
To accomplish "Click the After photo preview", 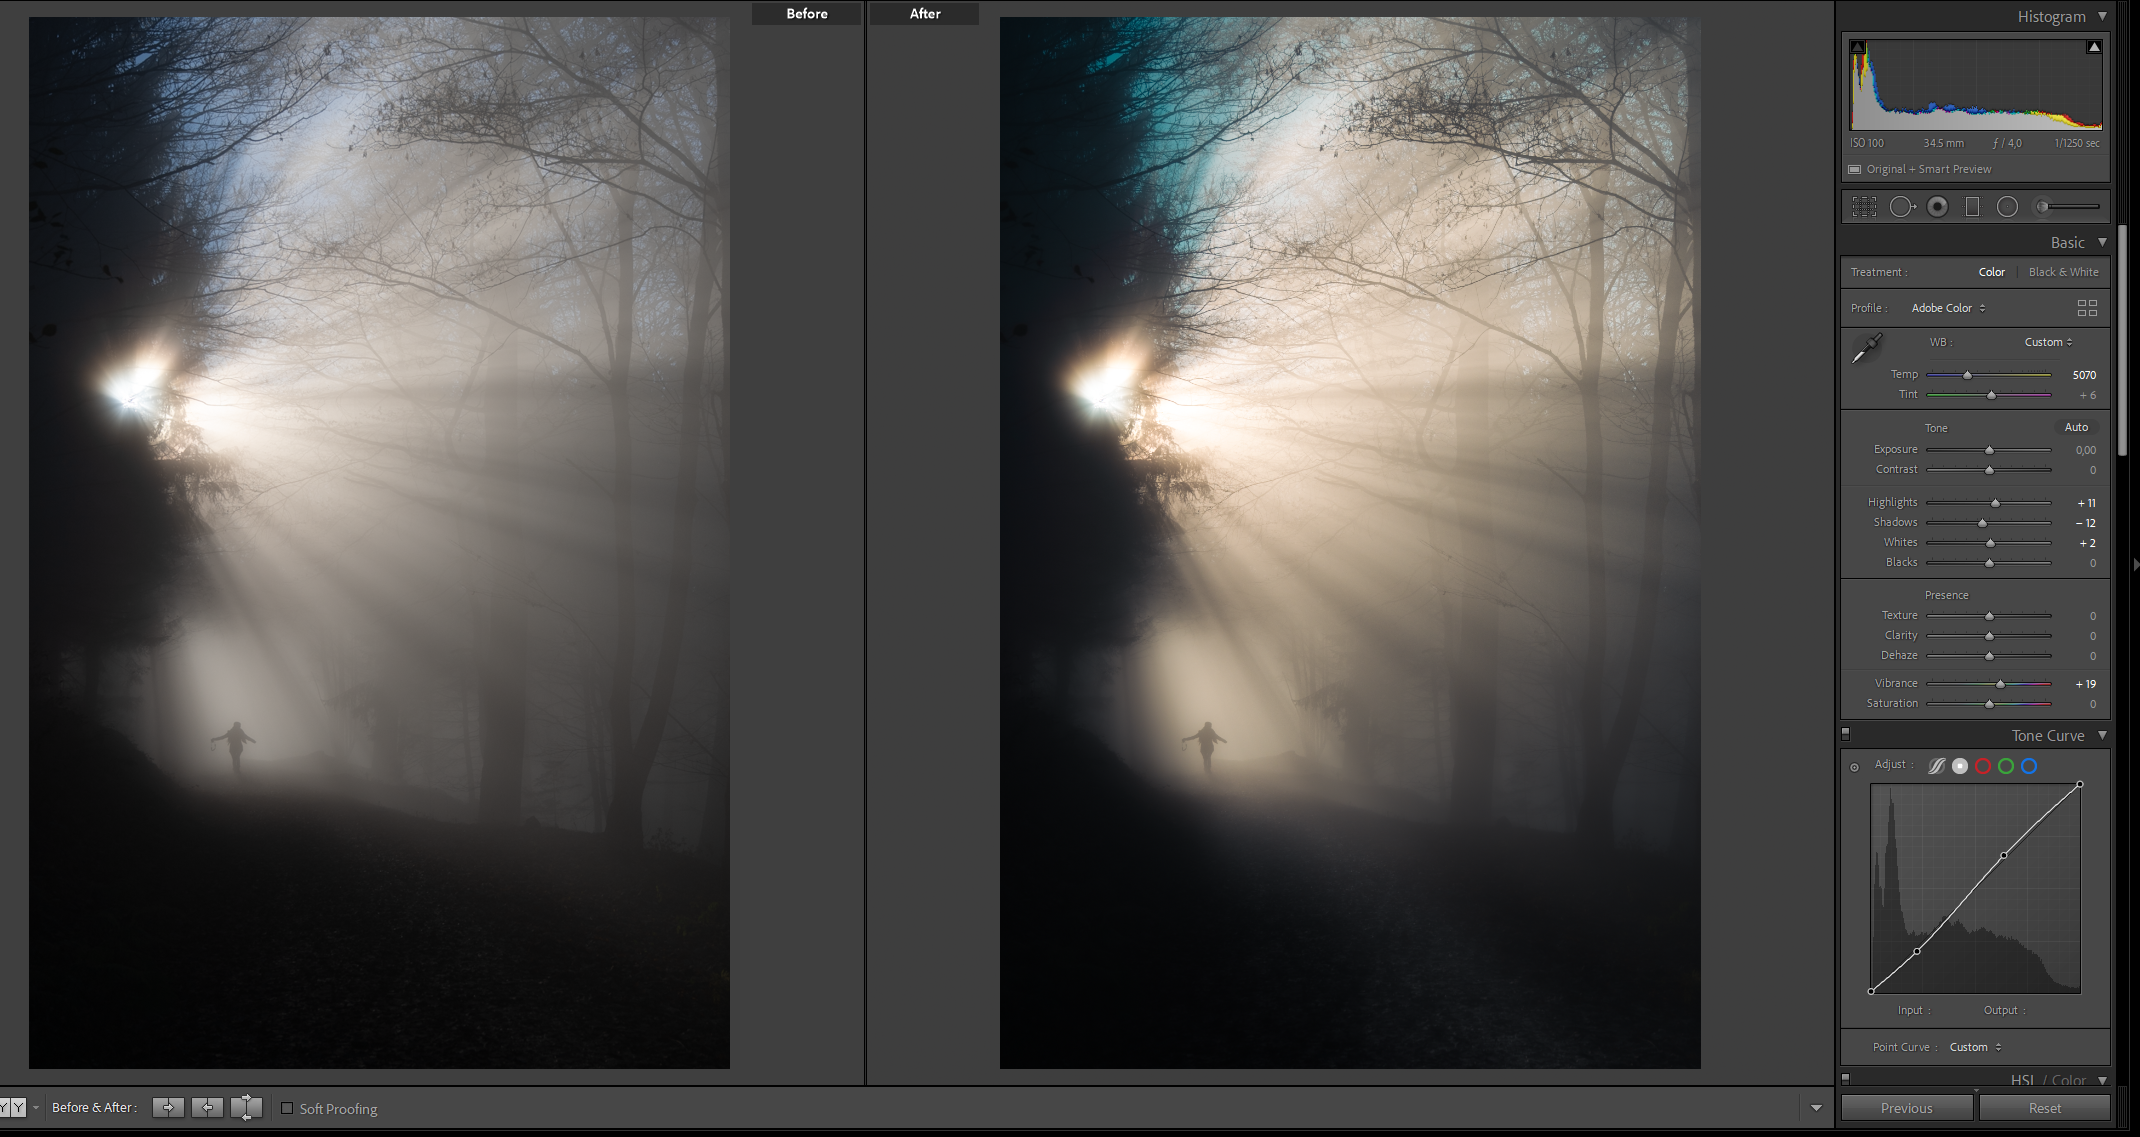I will [1350, 543].
